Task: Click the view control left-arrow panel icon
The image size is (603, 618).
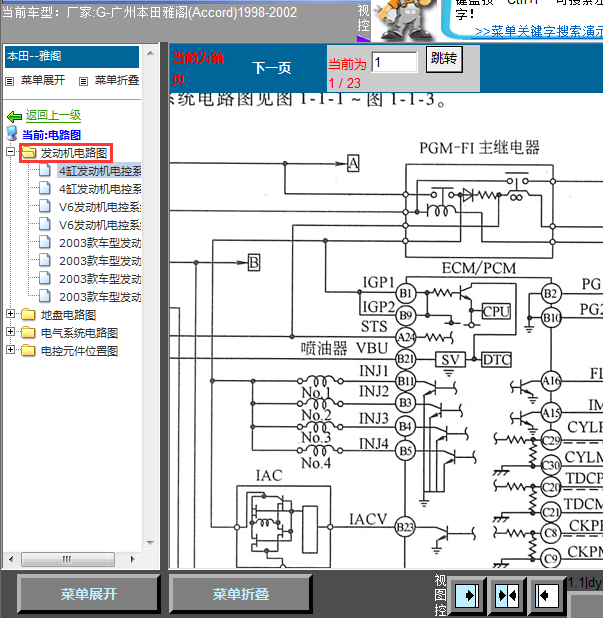Action: pyautogui.click(x=546, y=595)
